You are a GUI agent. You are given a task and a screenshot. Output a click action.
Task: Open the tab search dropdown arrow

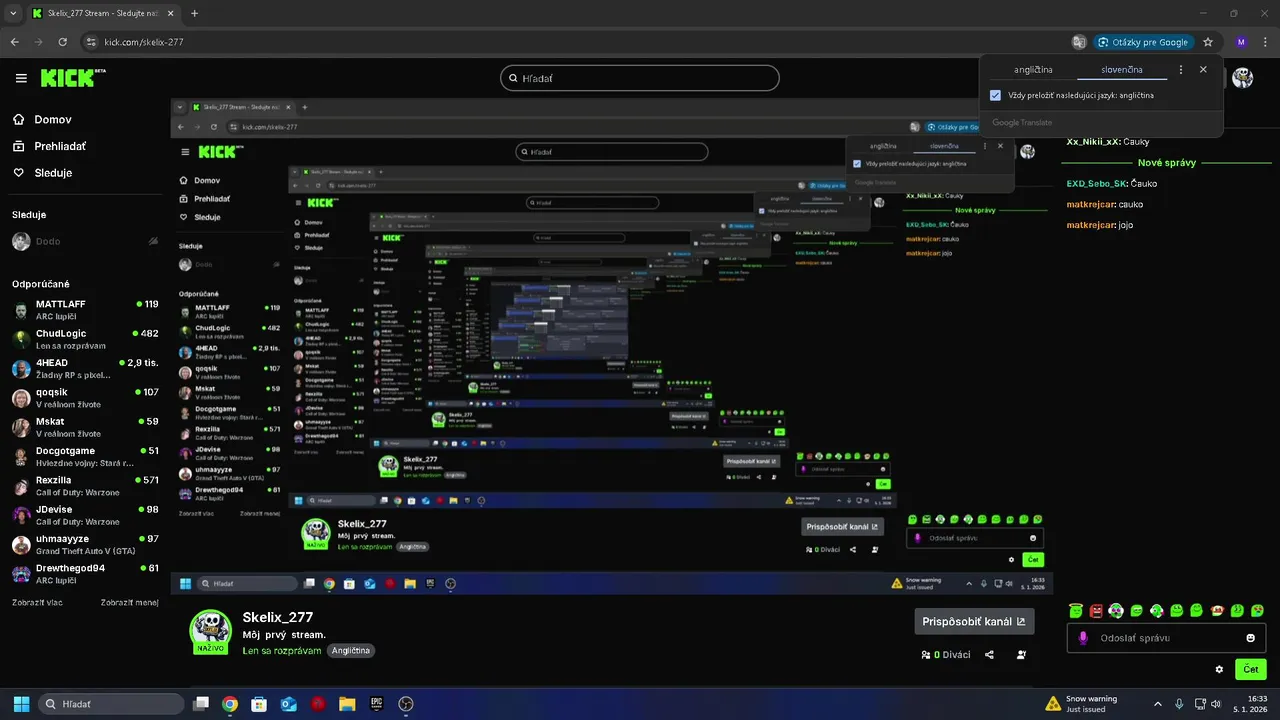[x=13, y=13]
